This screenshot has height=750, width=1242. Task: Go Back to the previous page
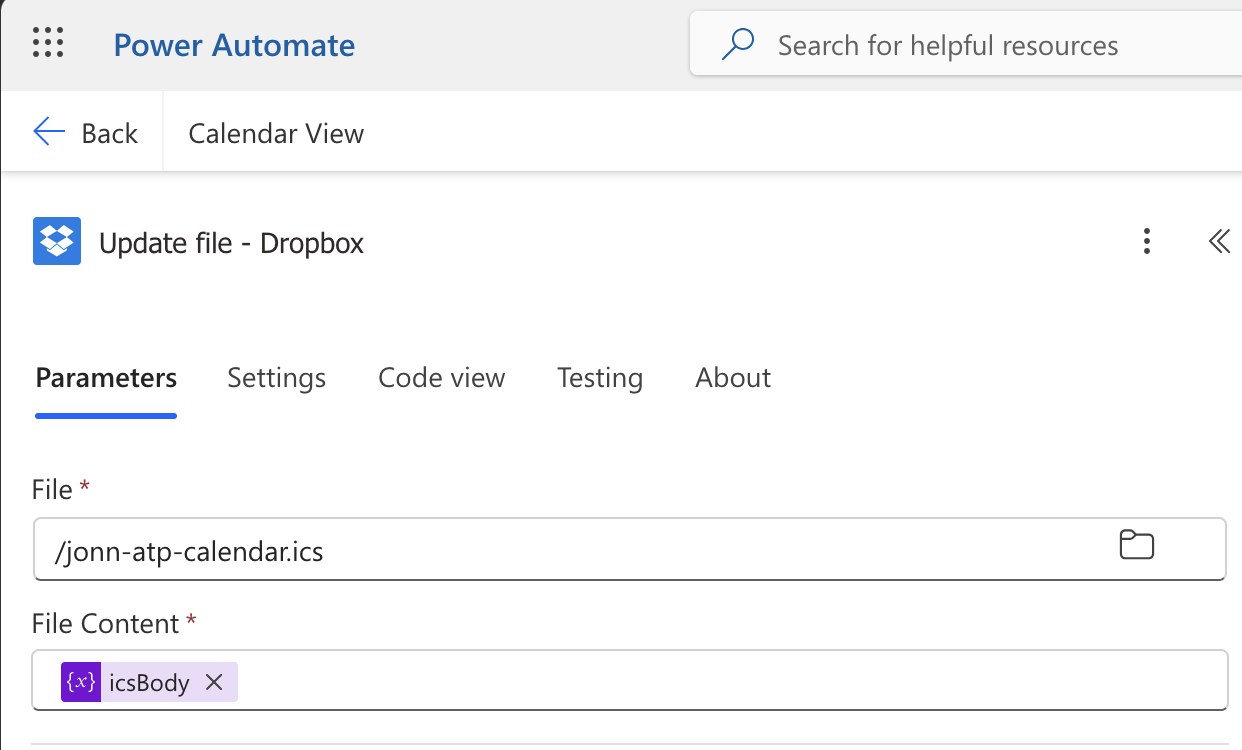85,133
